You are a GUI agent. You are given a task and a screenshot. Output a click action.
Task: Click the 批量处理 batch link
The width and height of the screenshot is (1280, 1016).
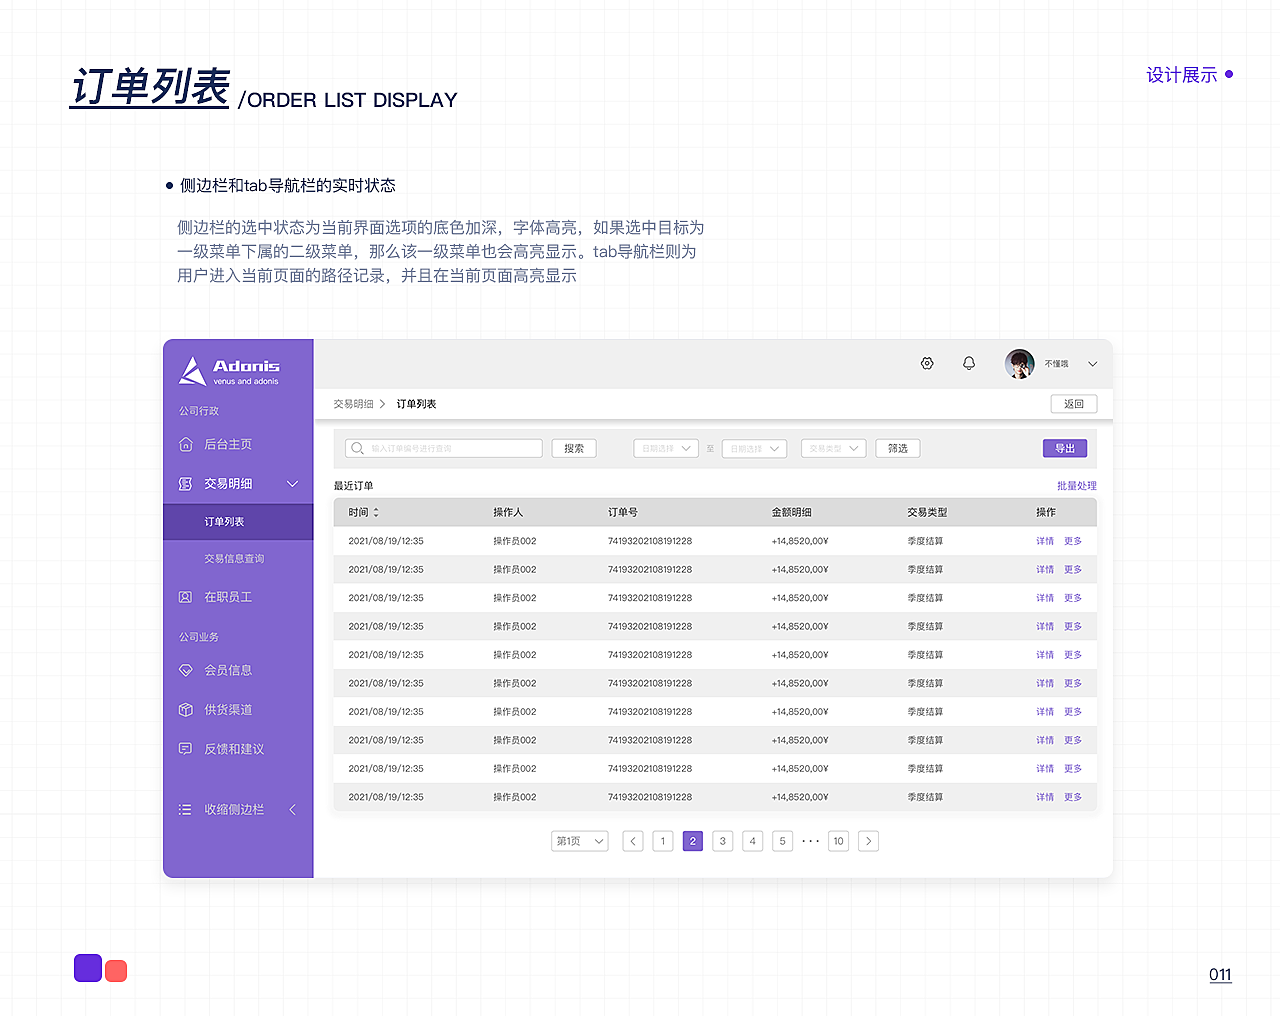(1077, 486)
